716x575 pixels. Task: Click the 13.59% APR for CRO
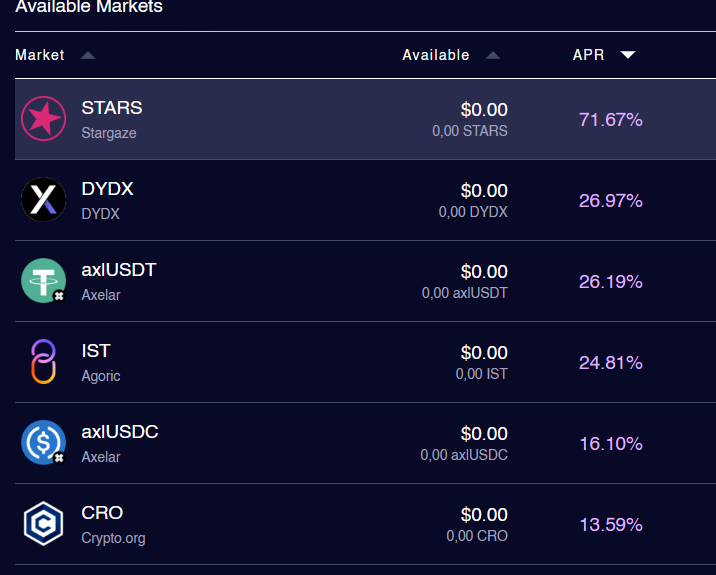(x=610, y=525)
